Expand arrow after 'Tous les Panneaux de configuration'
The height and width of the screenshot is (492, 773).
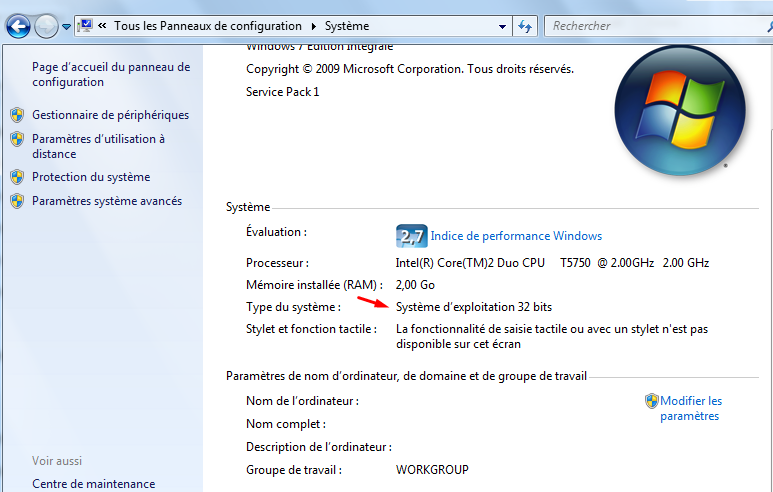click(x=313, y=26)
